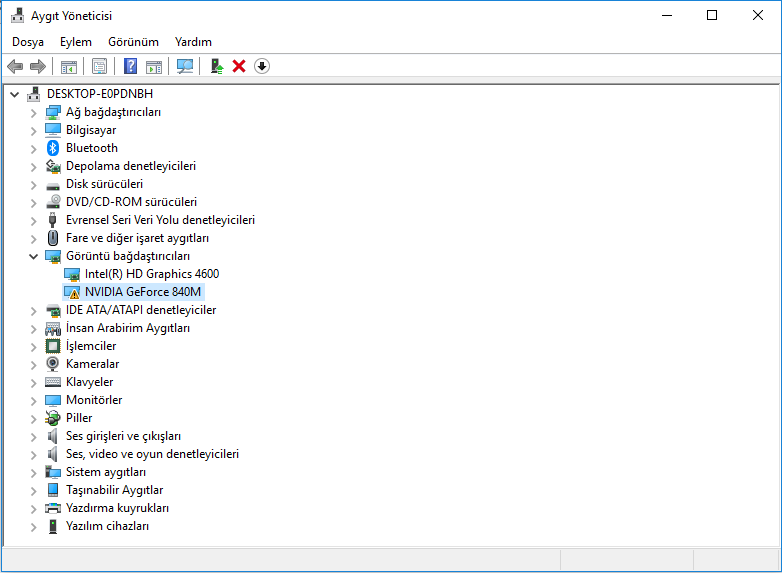Click the blue Help toolbar icon
Image resolution: width=782 pixels, height=573 pixels.
coord(130,66)
